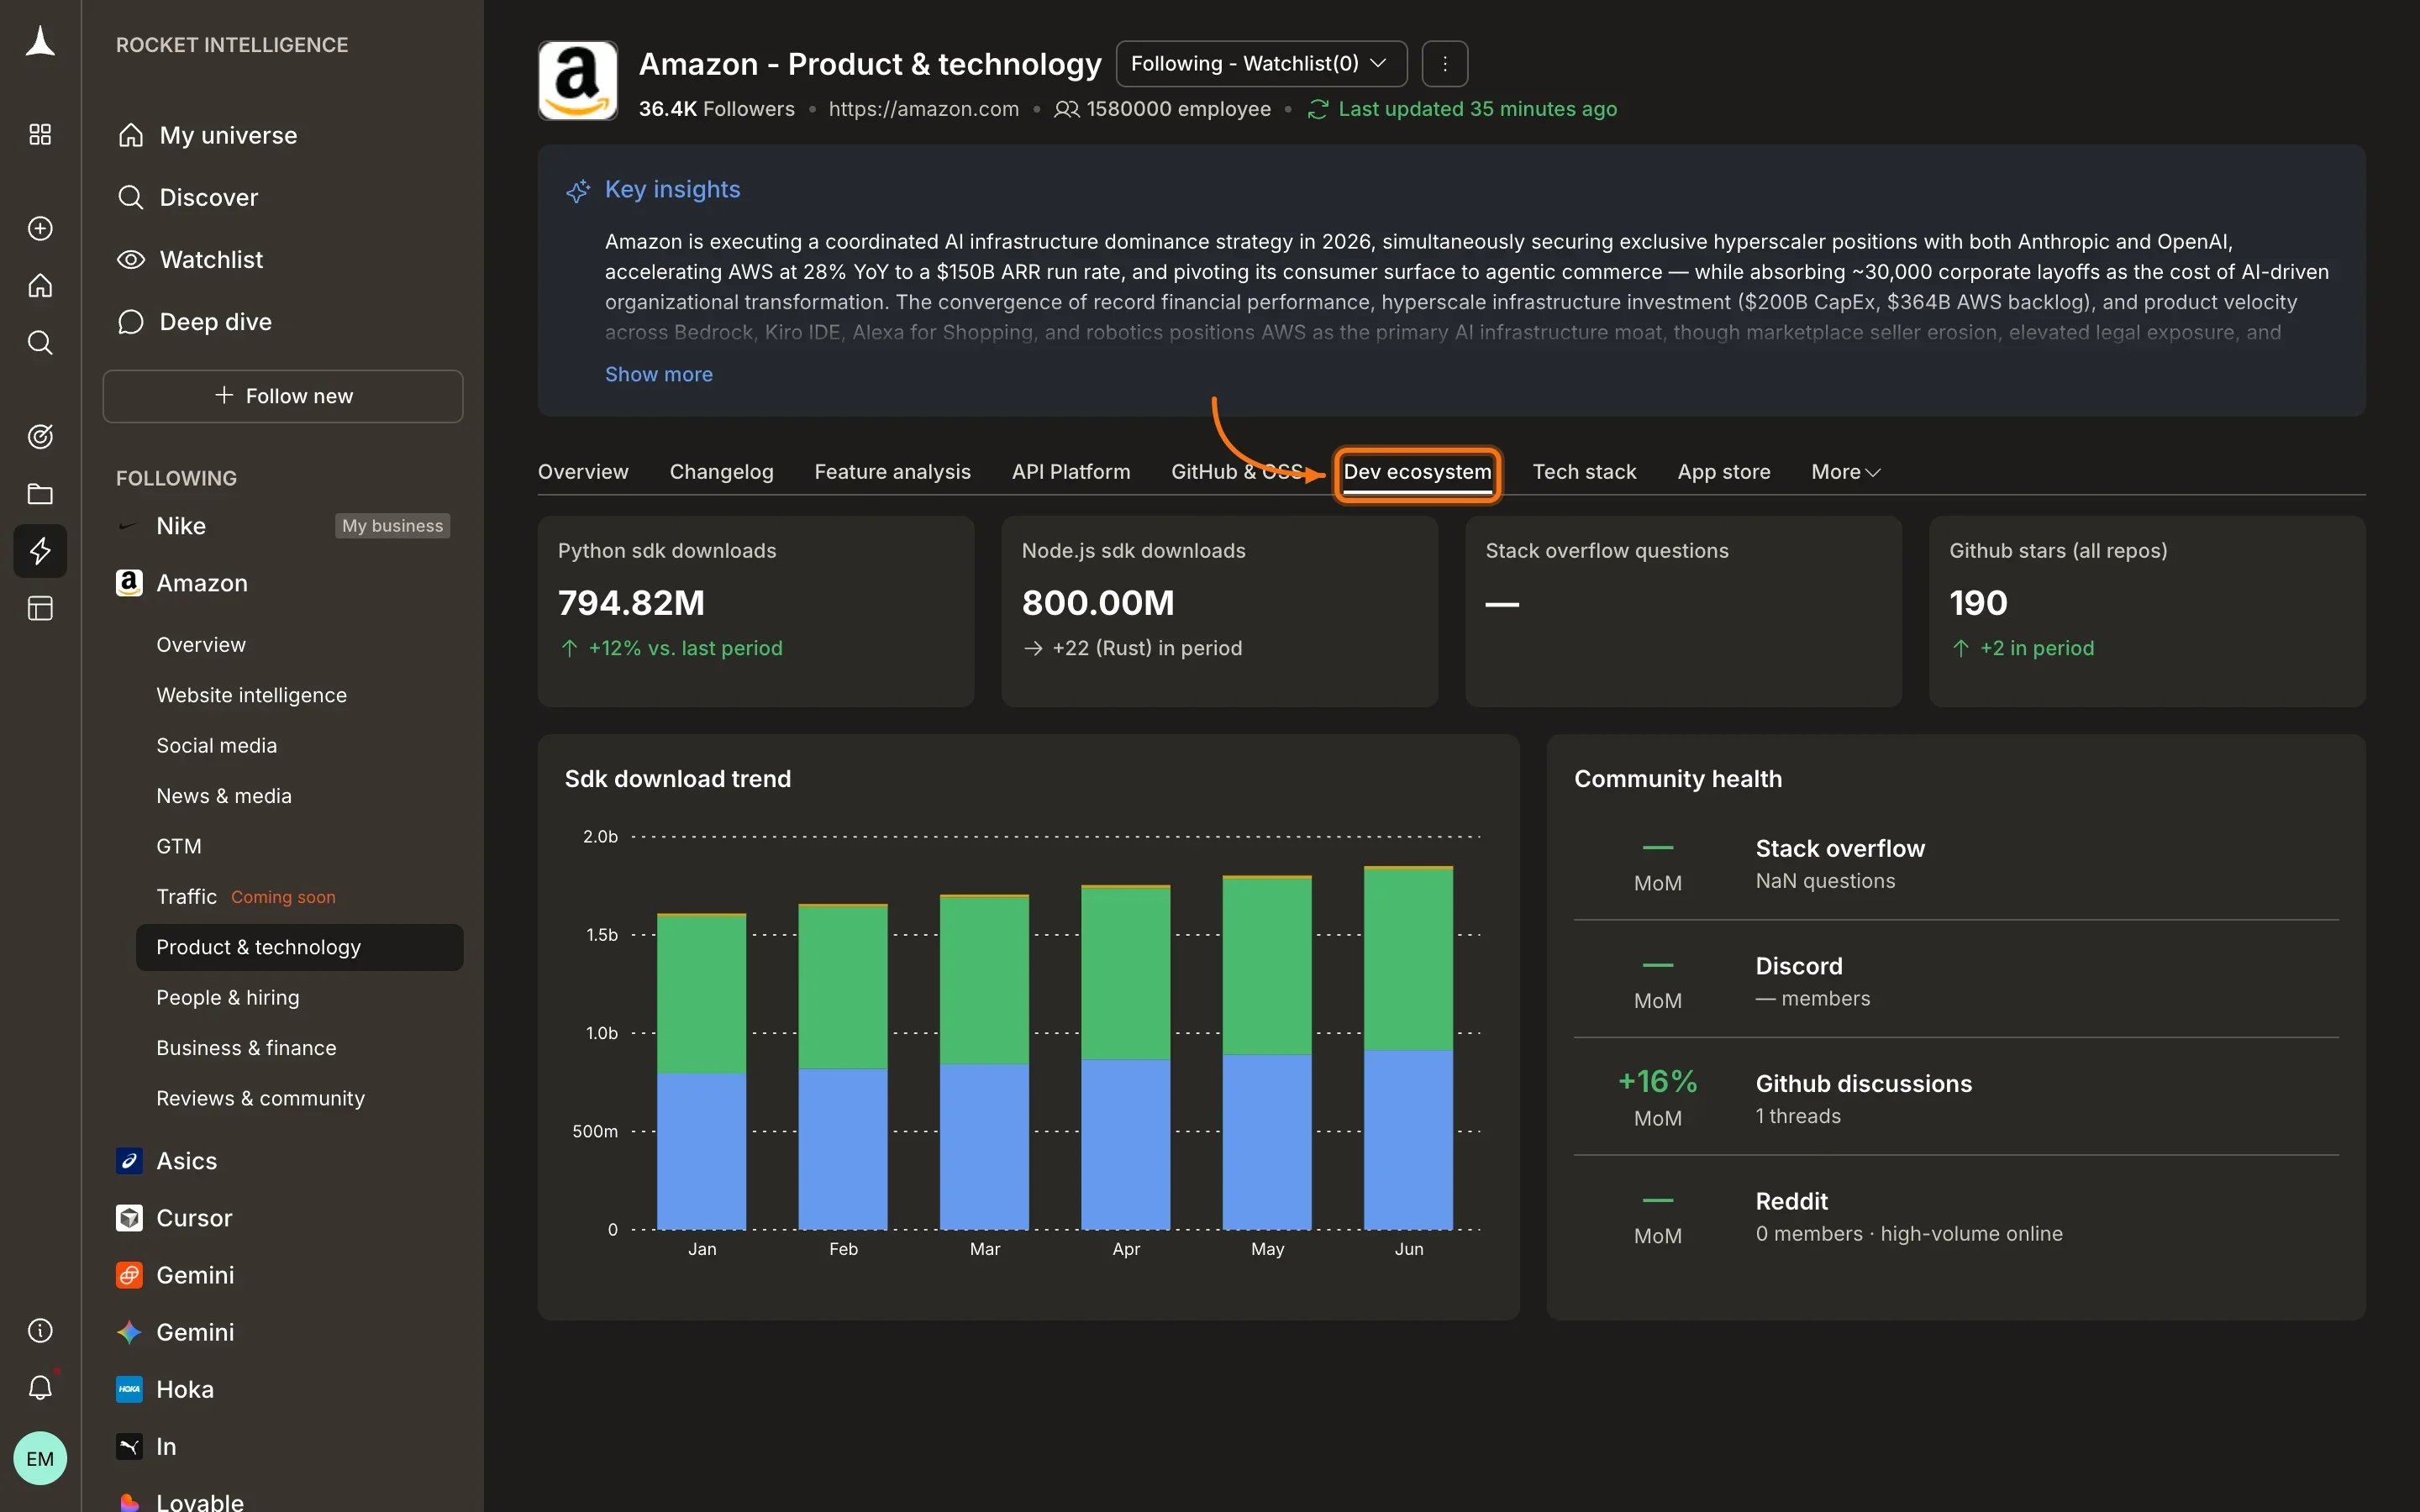Select the Dev ecosystem tab
Viewport: 2420px width, 1512px height.
point(1417,472)
